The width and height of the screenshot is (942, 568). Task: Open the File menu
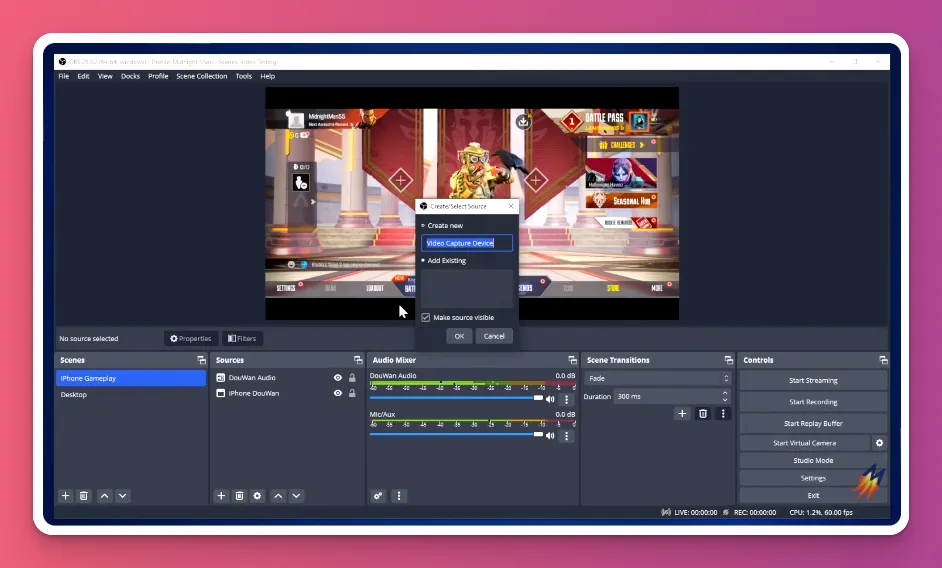coord(64,76)
